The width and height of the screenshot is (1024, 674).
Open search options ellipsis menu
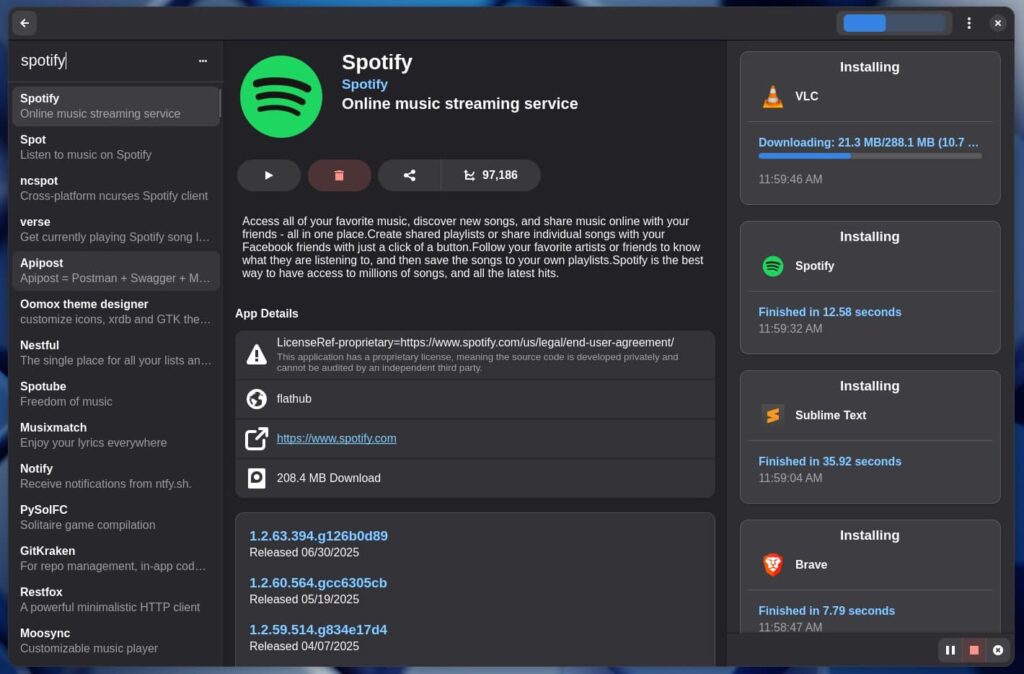tap(203, 61)
